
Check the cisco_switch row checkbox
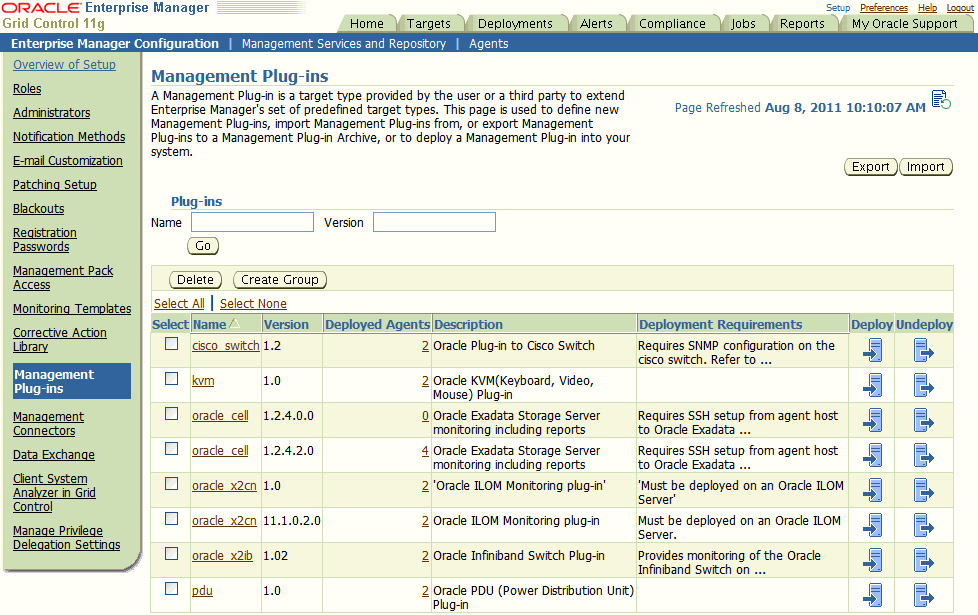tap(172, 344)
